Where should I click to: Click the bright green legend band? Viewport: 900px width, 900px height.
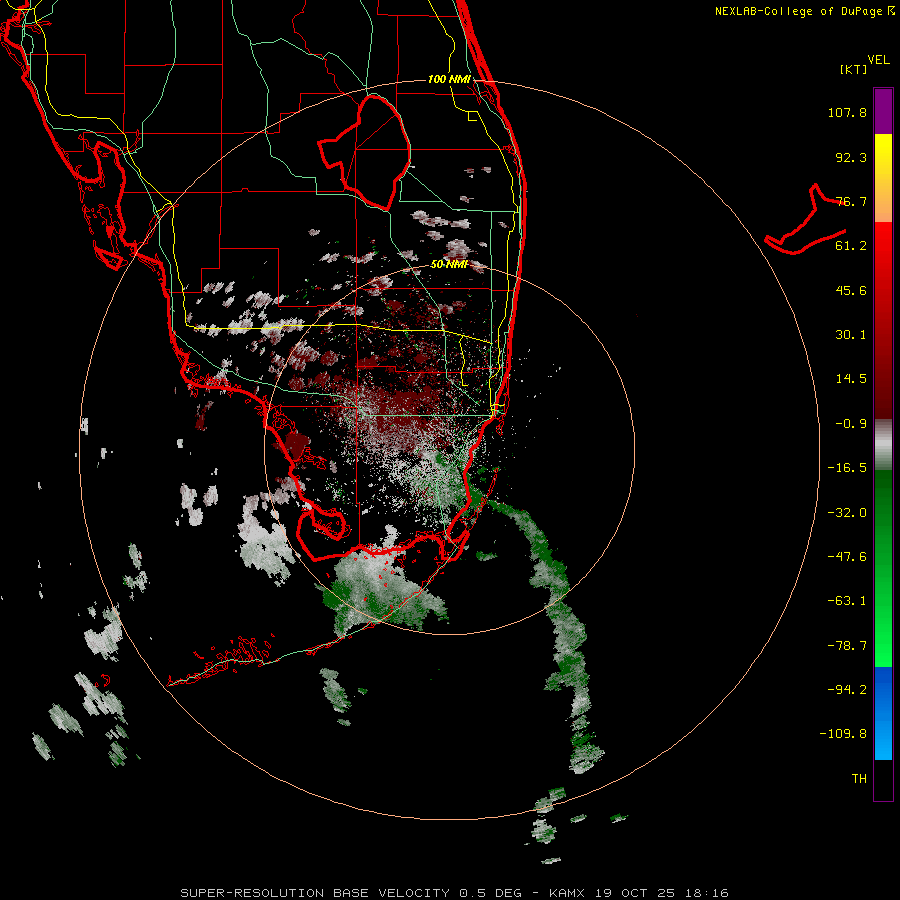pyautogui.click(x=883, y=568)
